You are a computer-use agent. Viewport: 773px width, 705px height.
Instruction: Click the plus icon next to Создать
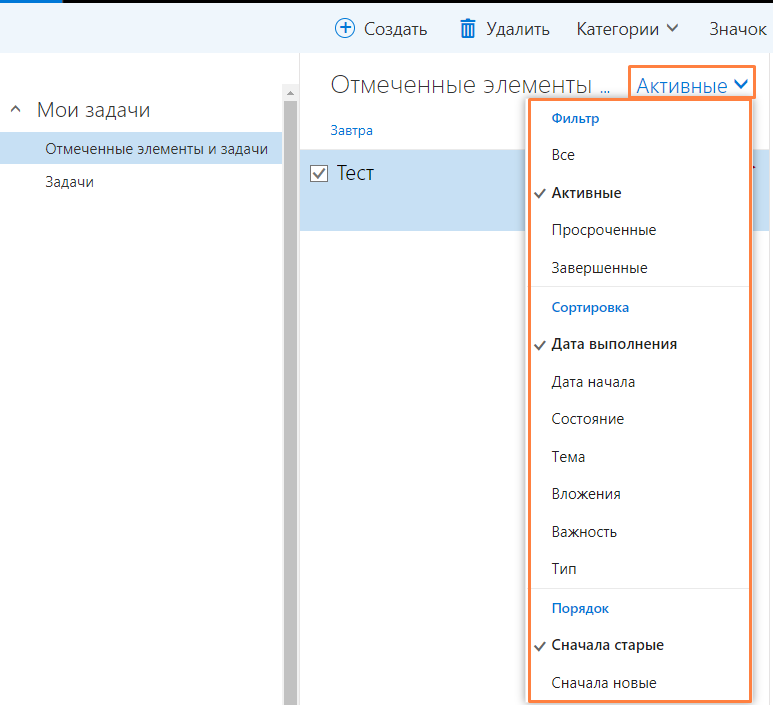pyautogui.click(x=345, y=28)
